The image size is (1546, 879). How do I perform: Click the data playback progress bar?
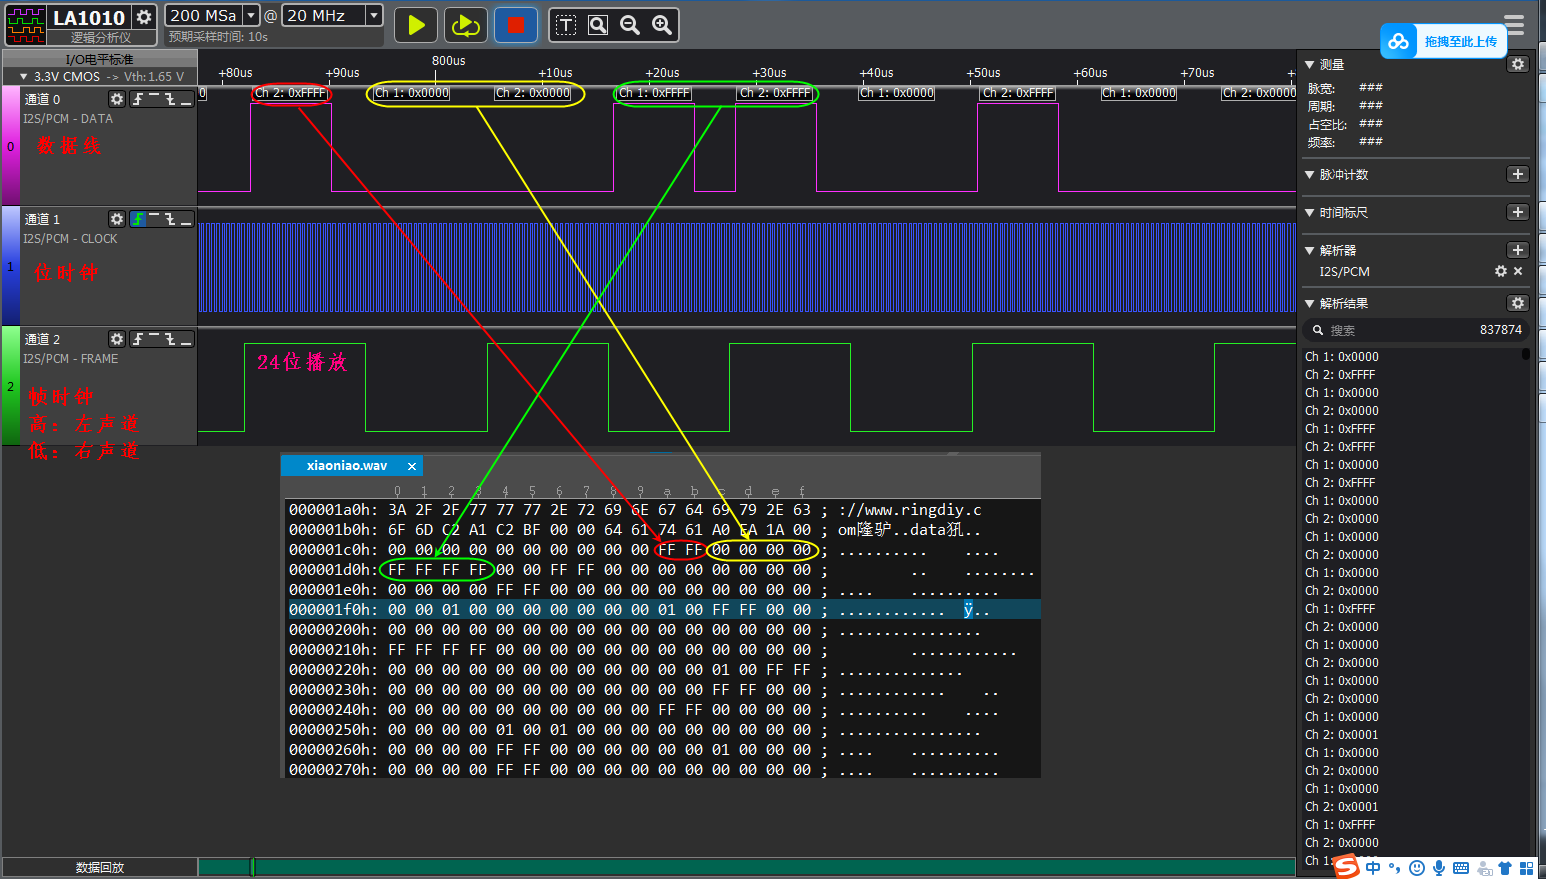(747, 867)
